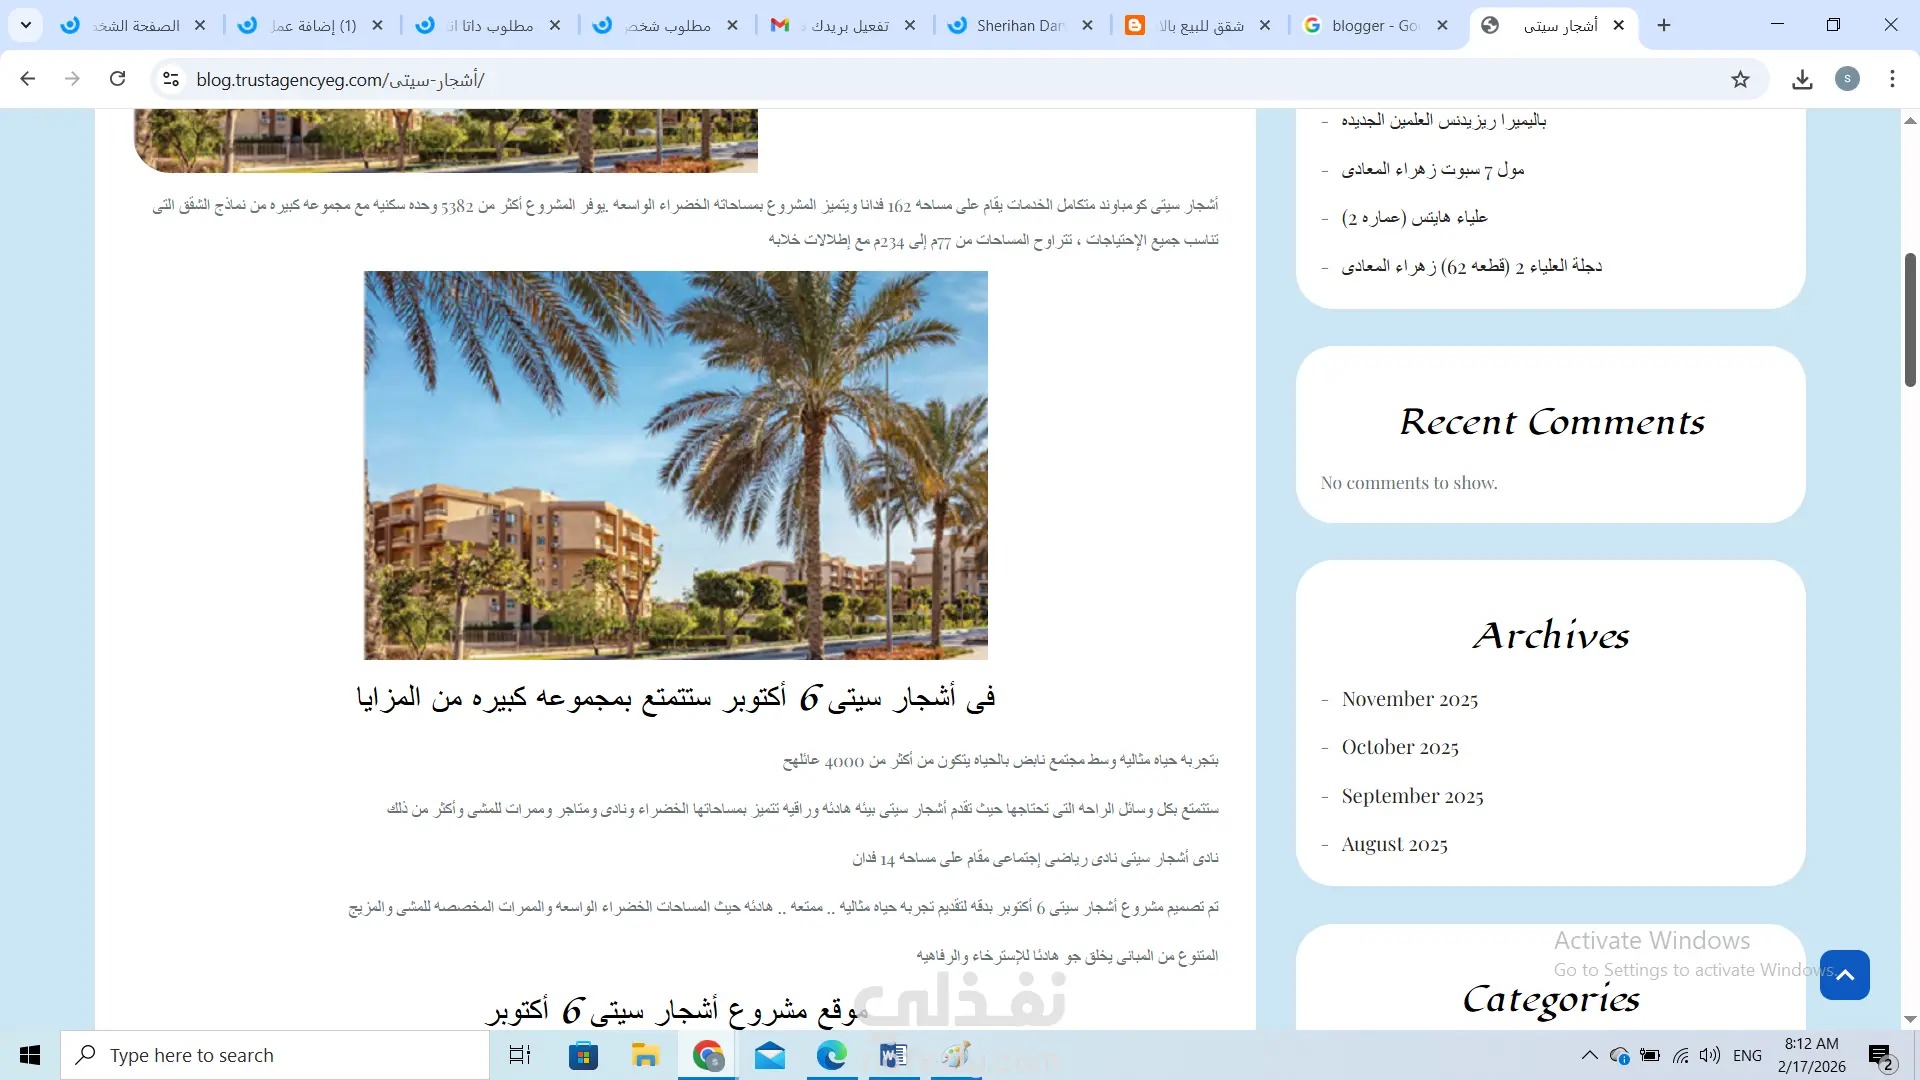Open File Explorer from taskbar

[x=645, y=1055]
